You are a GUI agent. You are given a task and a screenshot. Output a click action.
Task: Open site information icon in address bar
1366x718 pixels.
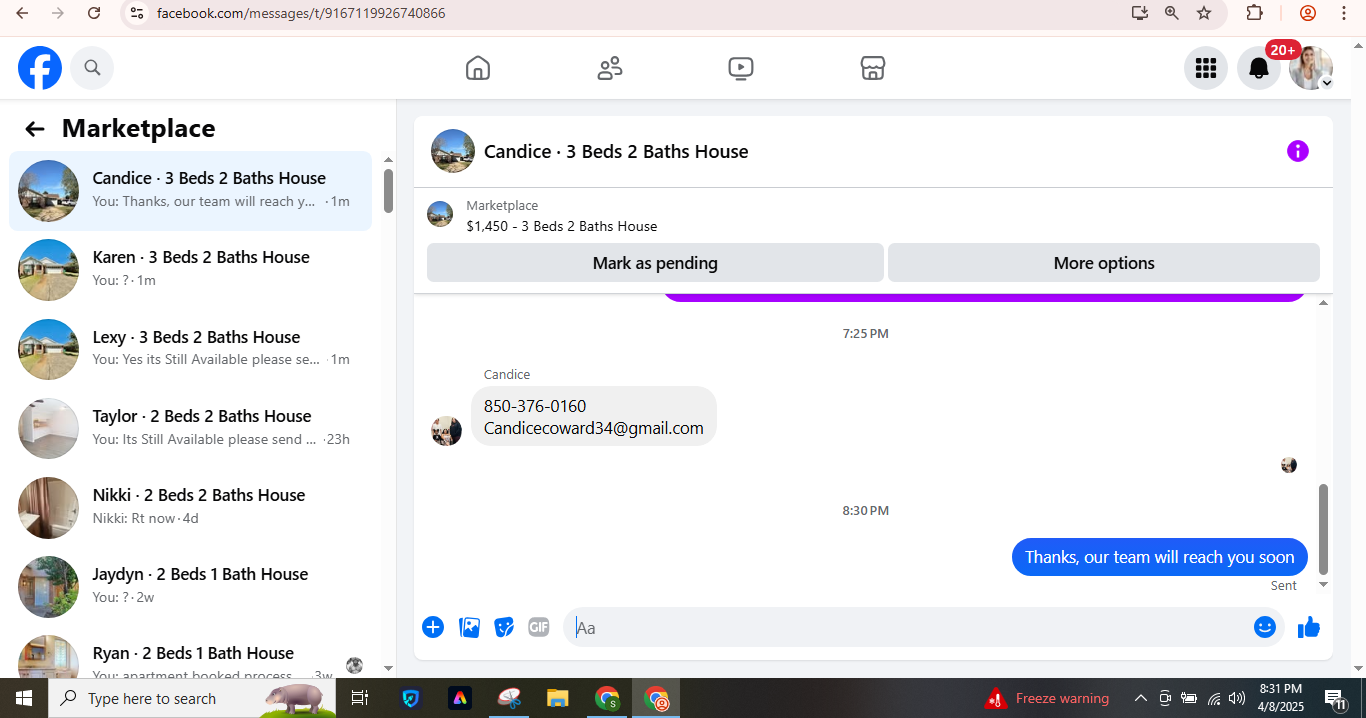click(138, 13)
